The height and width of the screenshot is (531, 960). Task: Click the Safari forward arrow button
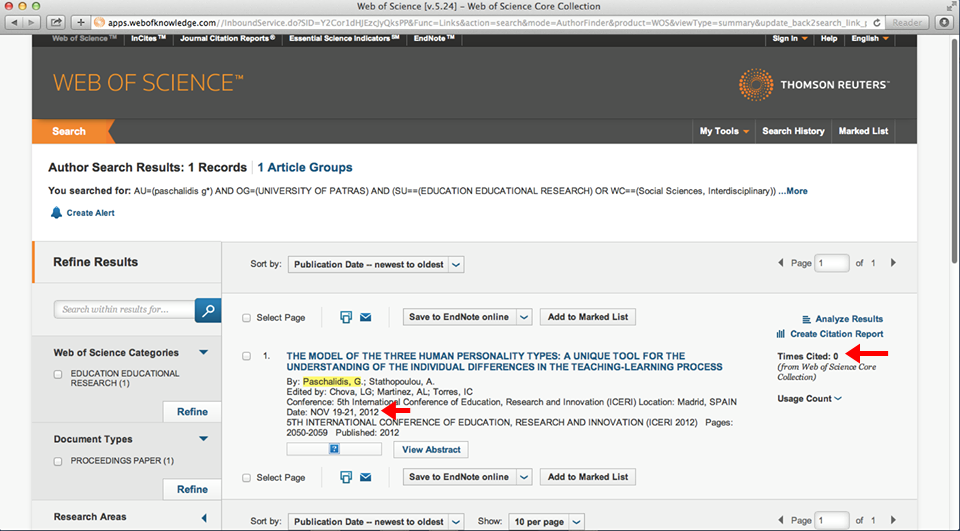[31, 23]
